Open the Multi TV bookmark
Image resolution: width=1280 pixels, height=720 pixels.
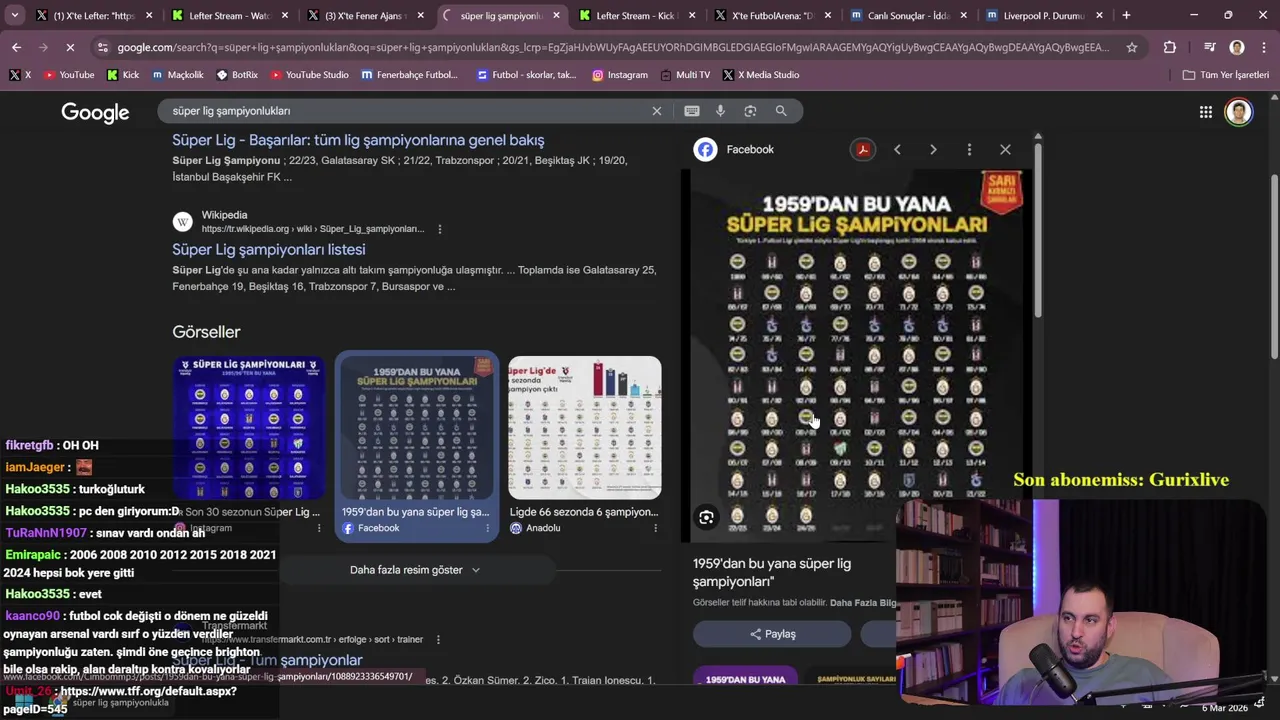[x=685, y=75]
